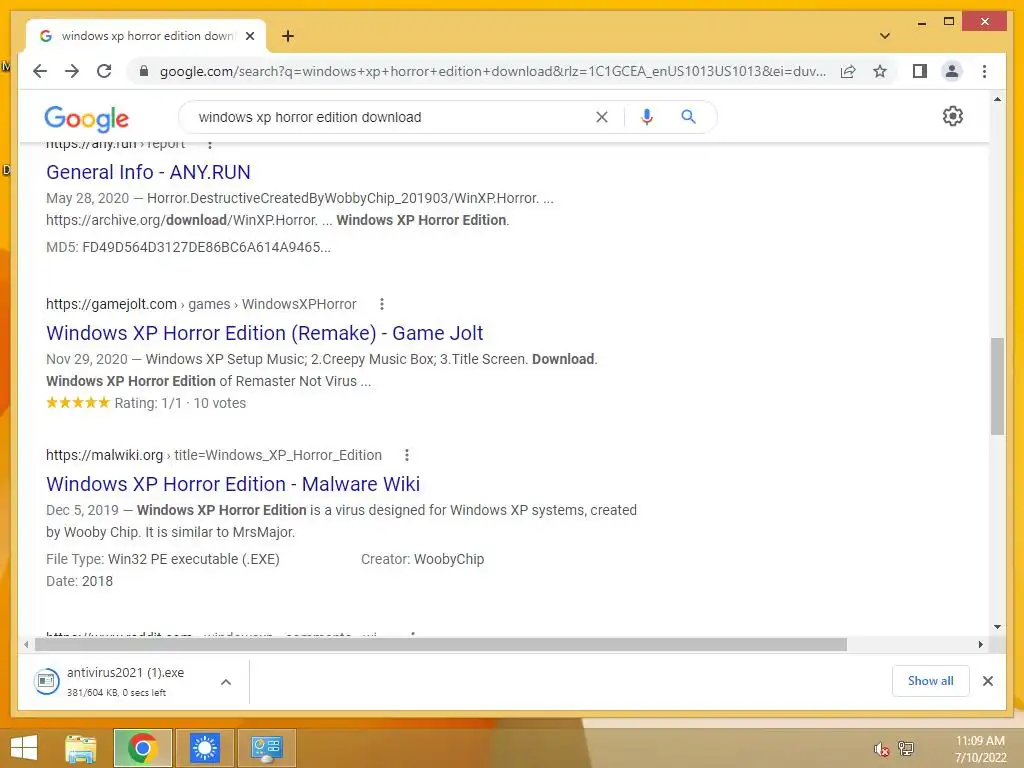
Task: Click File Type: Win32 PE executable text
Action: tap(163, 559)
